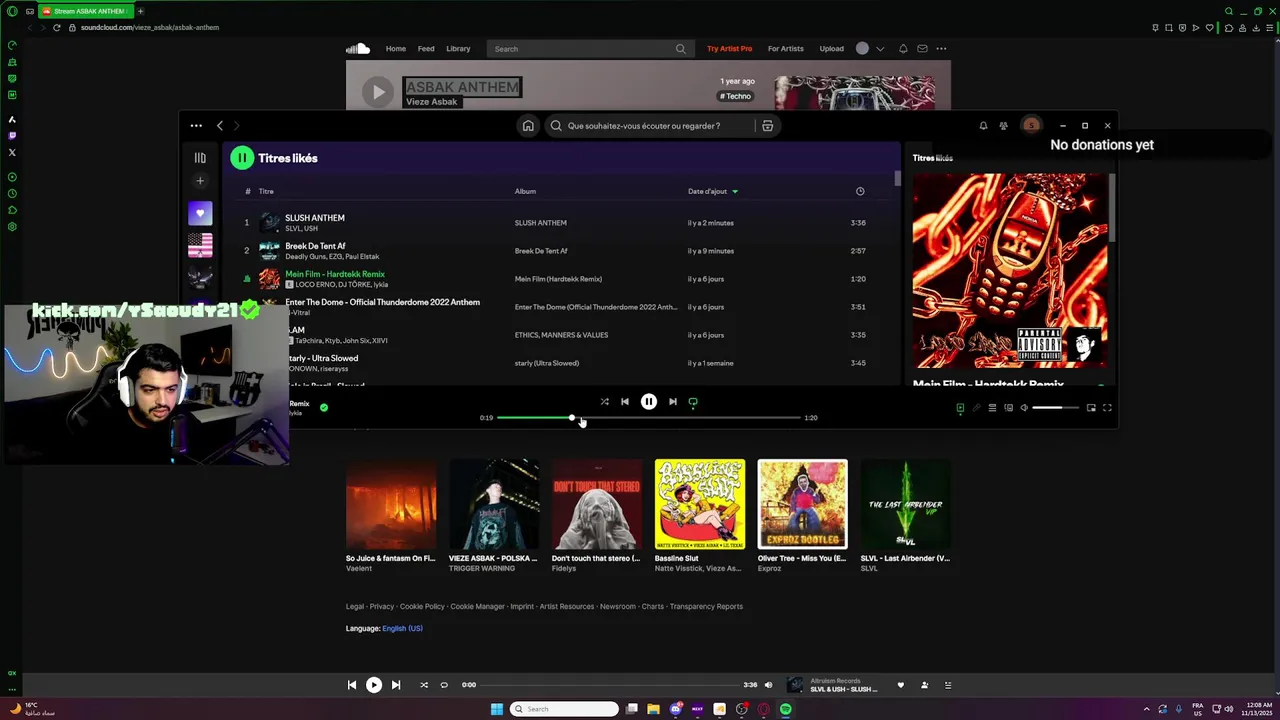The width and height of the screenshot is (1280, 720).
Task: Click Spotify track list scrollbar
Action: point(897,179)
